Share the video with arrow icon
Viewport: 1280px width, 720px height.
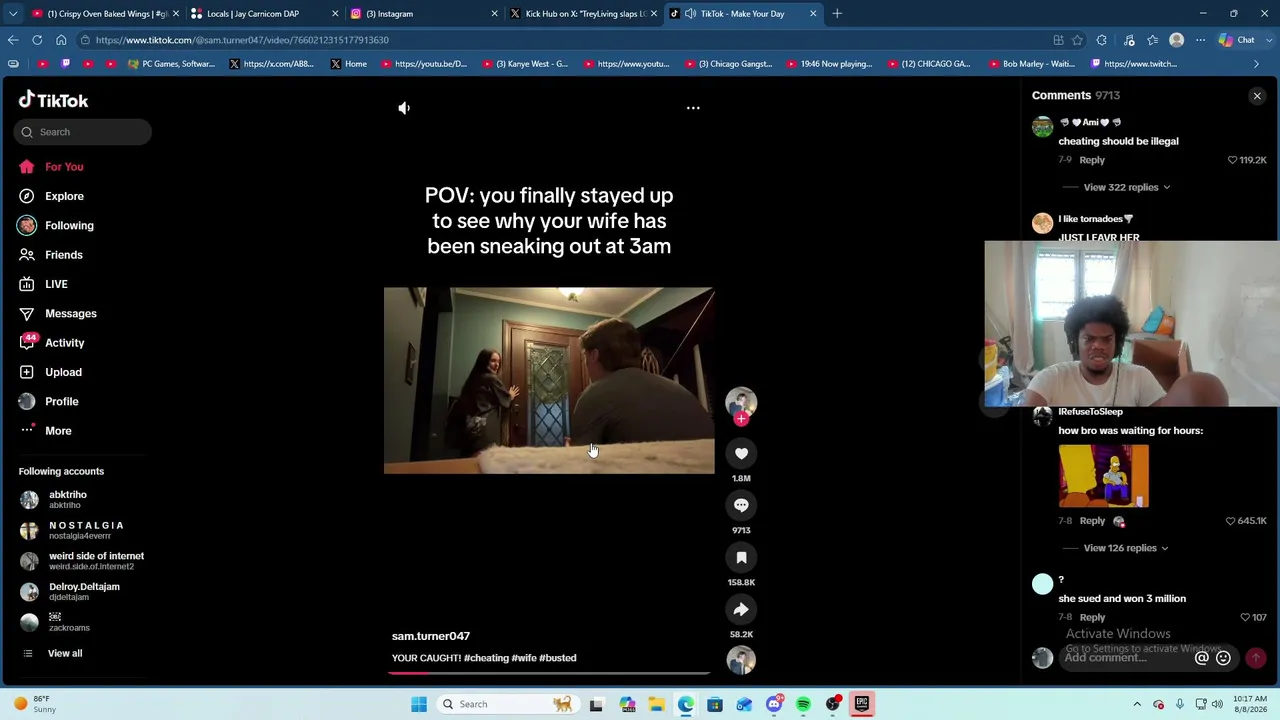point(741,609)
